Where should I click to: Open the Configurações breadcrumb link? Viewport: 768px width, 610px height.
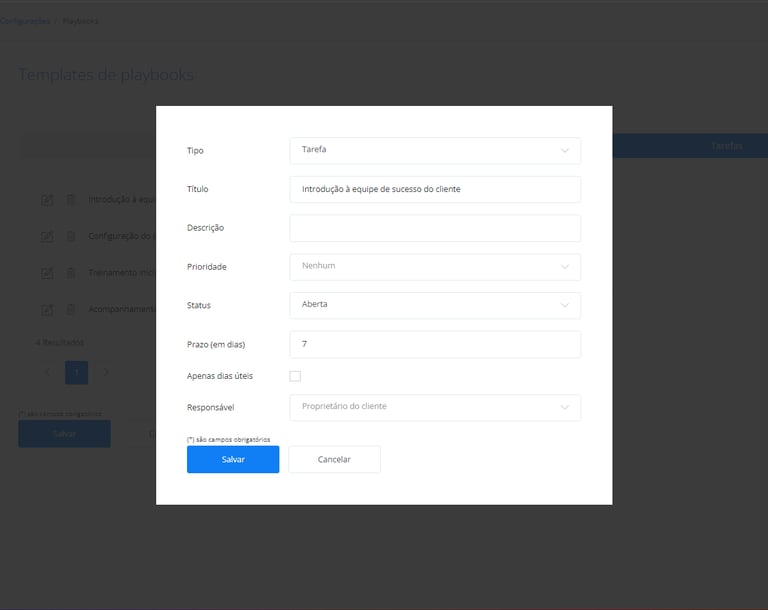24,21
